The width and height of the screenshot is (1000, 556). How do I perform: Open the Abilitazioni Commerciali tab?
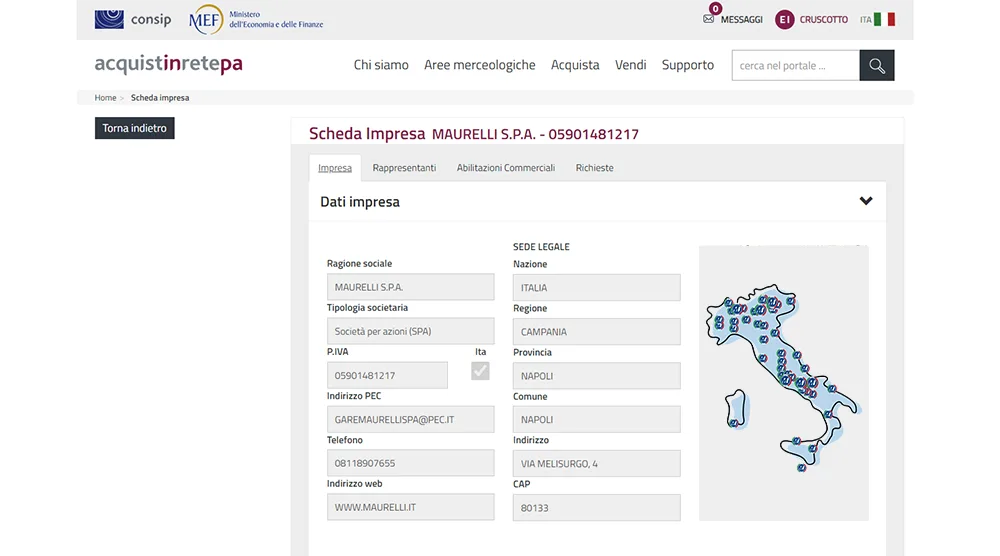[505, 168]
